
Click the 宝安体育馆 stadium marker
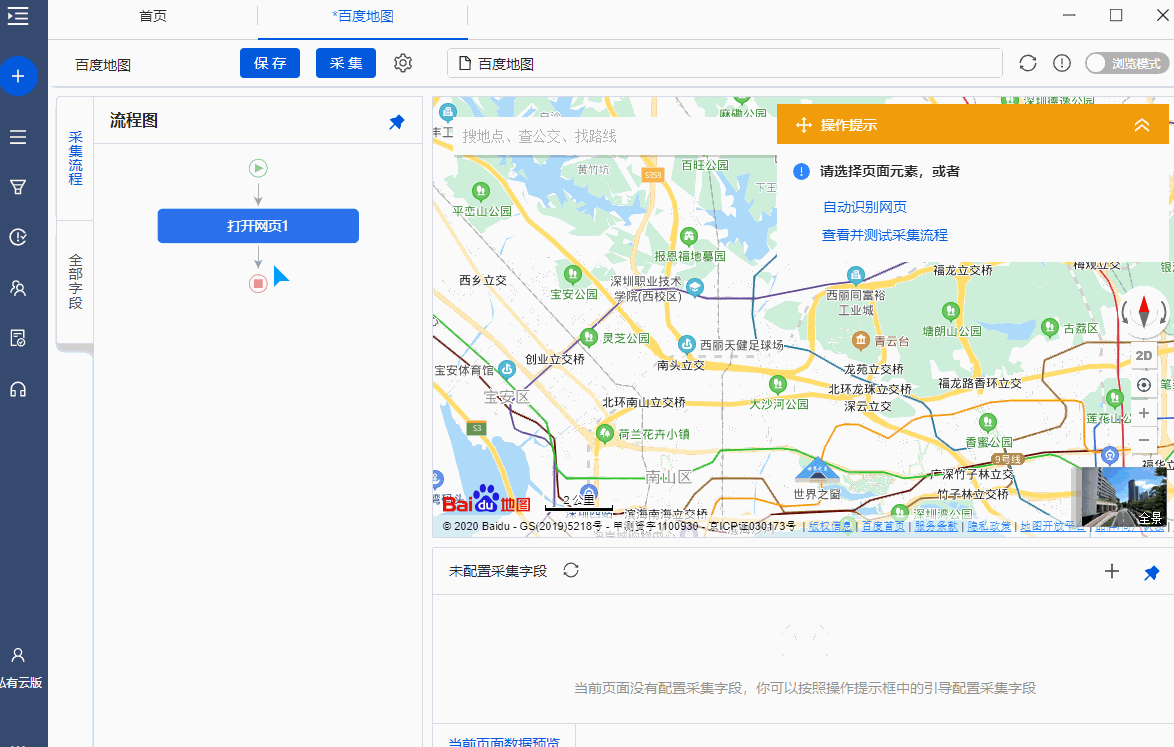[x=507, y=369]
